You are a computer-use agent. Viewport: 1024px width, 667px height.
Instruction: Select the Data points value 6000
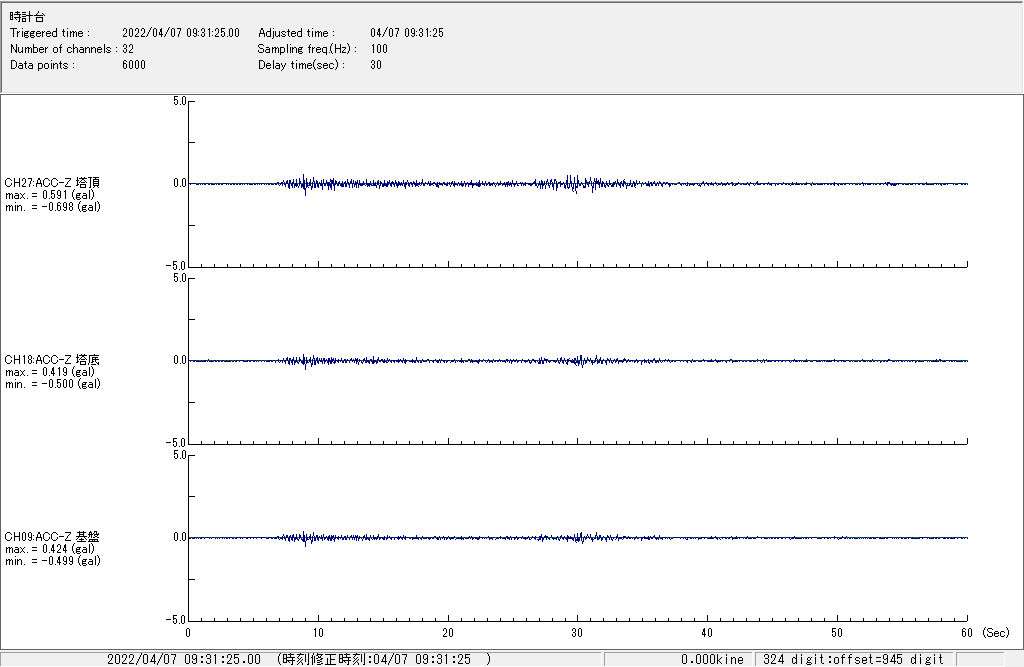point(134,65)
